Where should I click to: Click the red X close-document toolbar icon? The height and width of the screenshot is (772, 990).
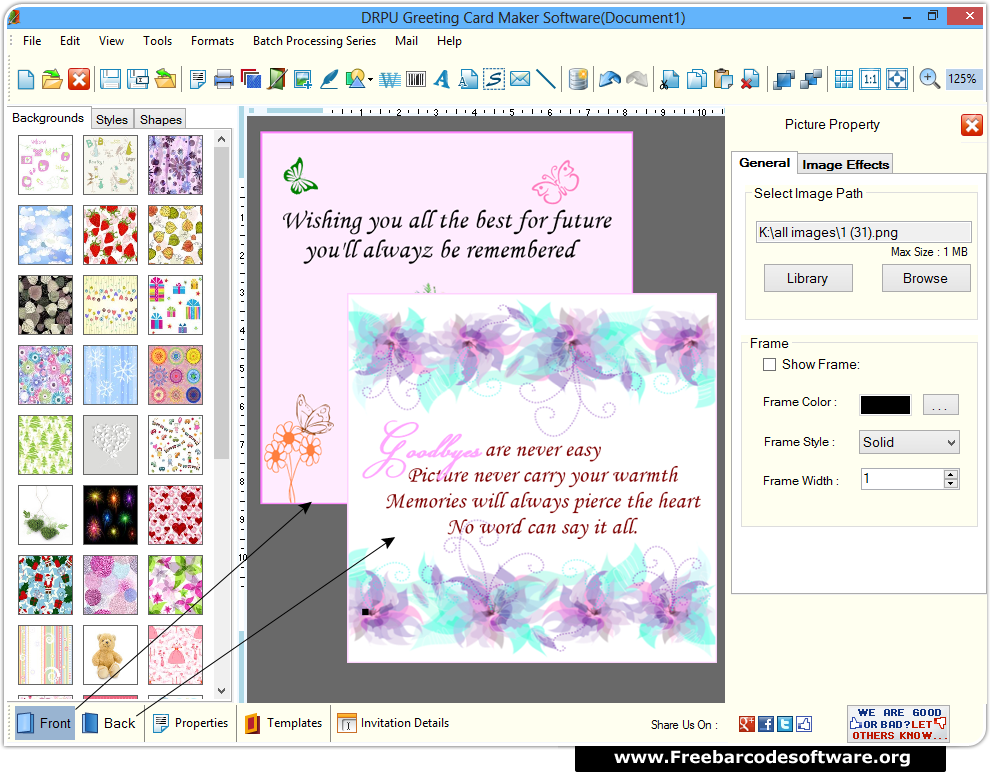click(x=79, y=80)
